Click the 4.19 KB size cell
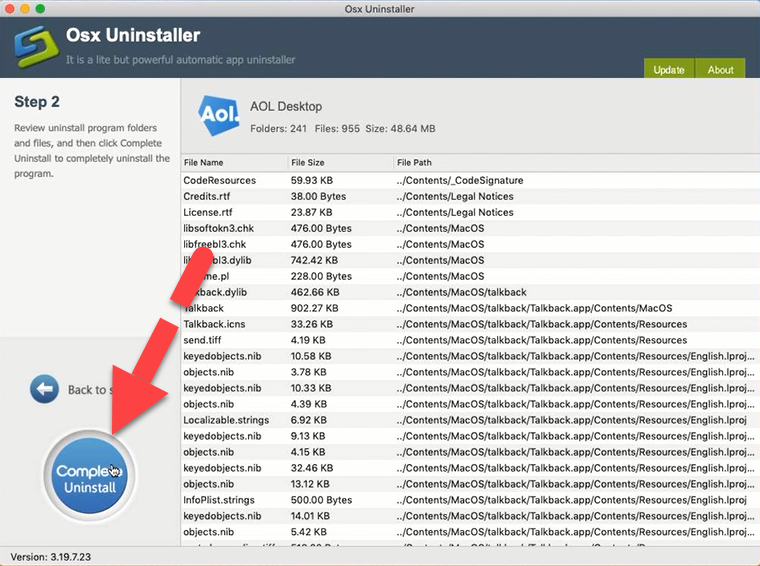This screenshot has width=760, height=566. 308,340
